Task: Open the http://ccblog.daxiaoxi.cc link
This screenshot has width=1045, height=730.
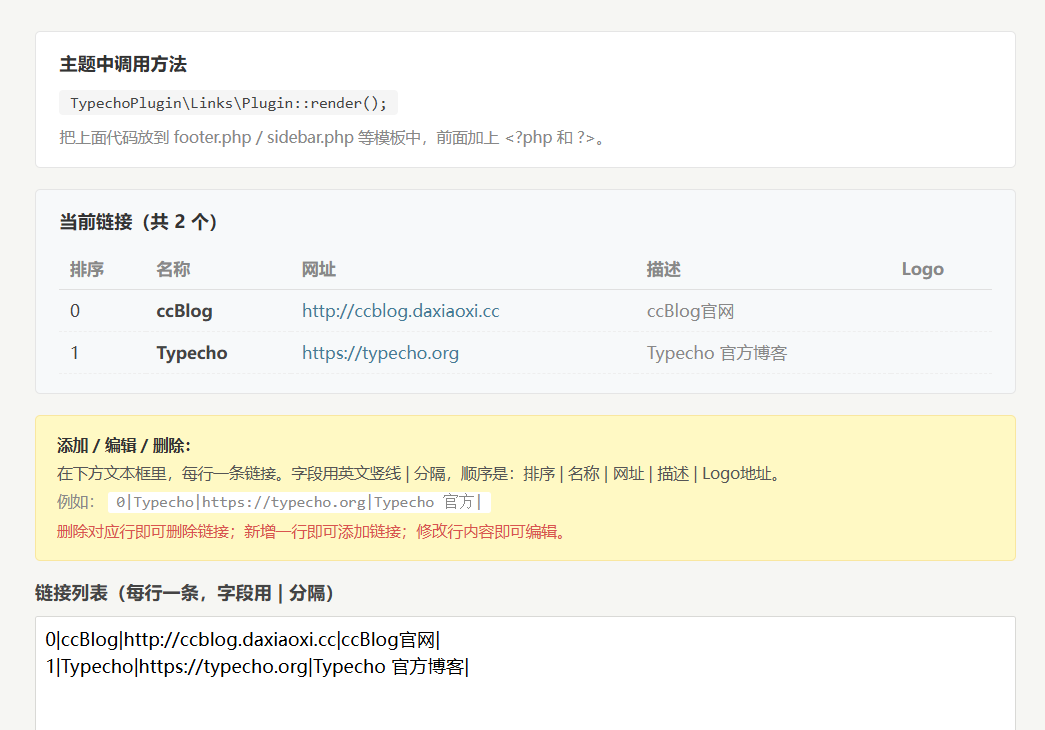Action: coord(401,311)
